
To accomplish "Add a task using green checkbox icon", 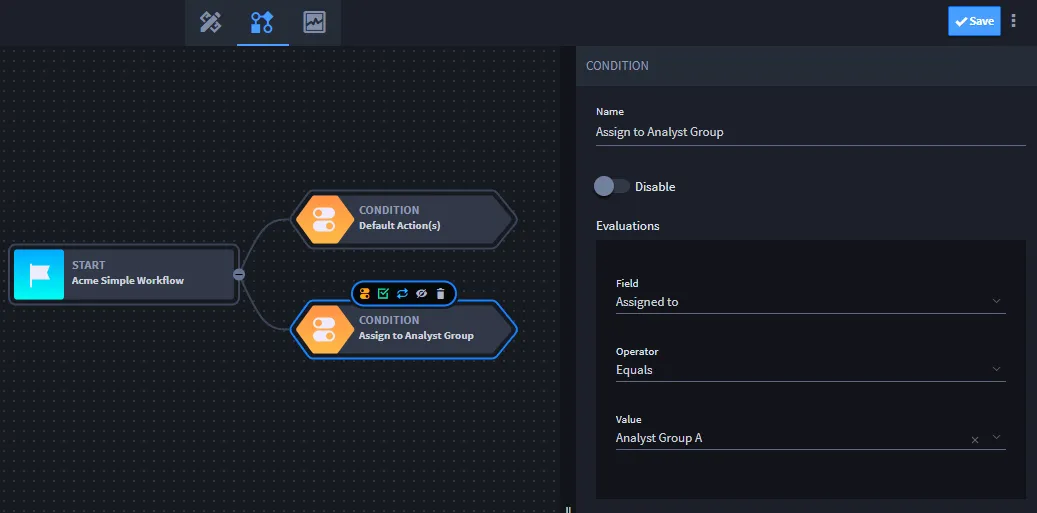I will [383, 294].
